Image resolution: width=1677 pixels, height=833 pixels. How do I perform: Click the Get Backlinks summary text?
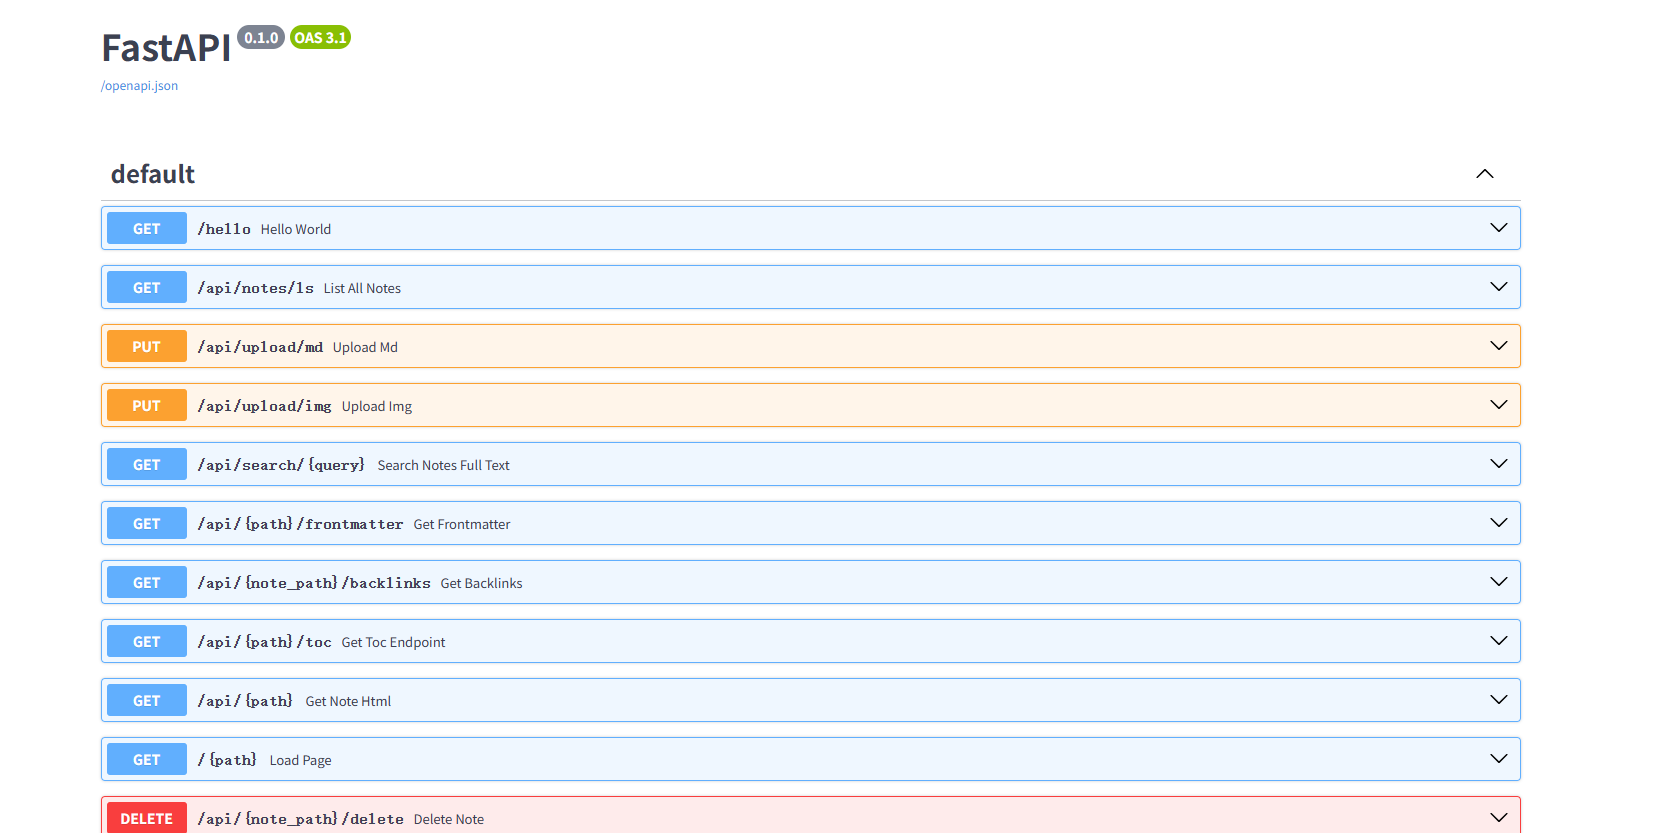tap(482, 583)
